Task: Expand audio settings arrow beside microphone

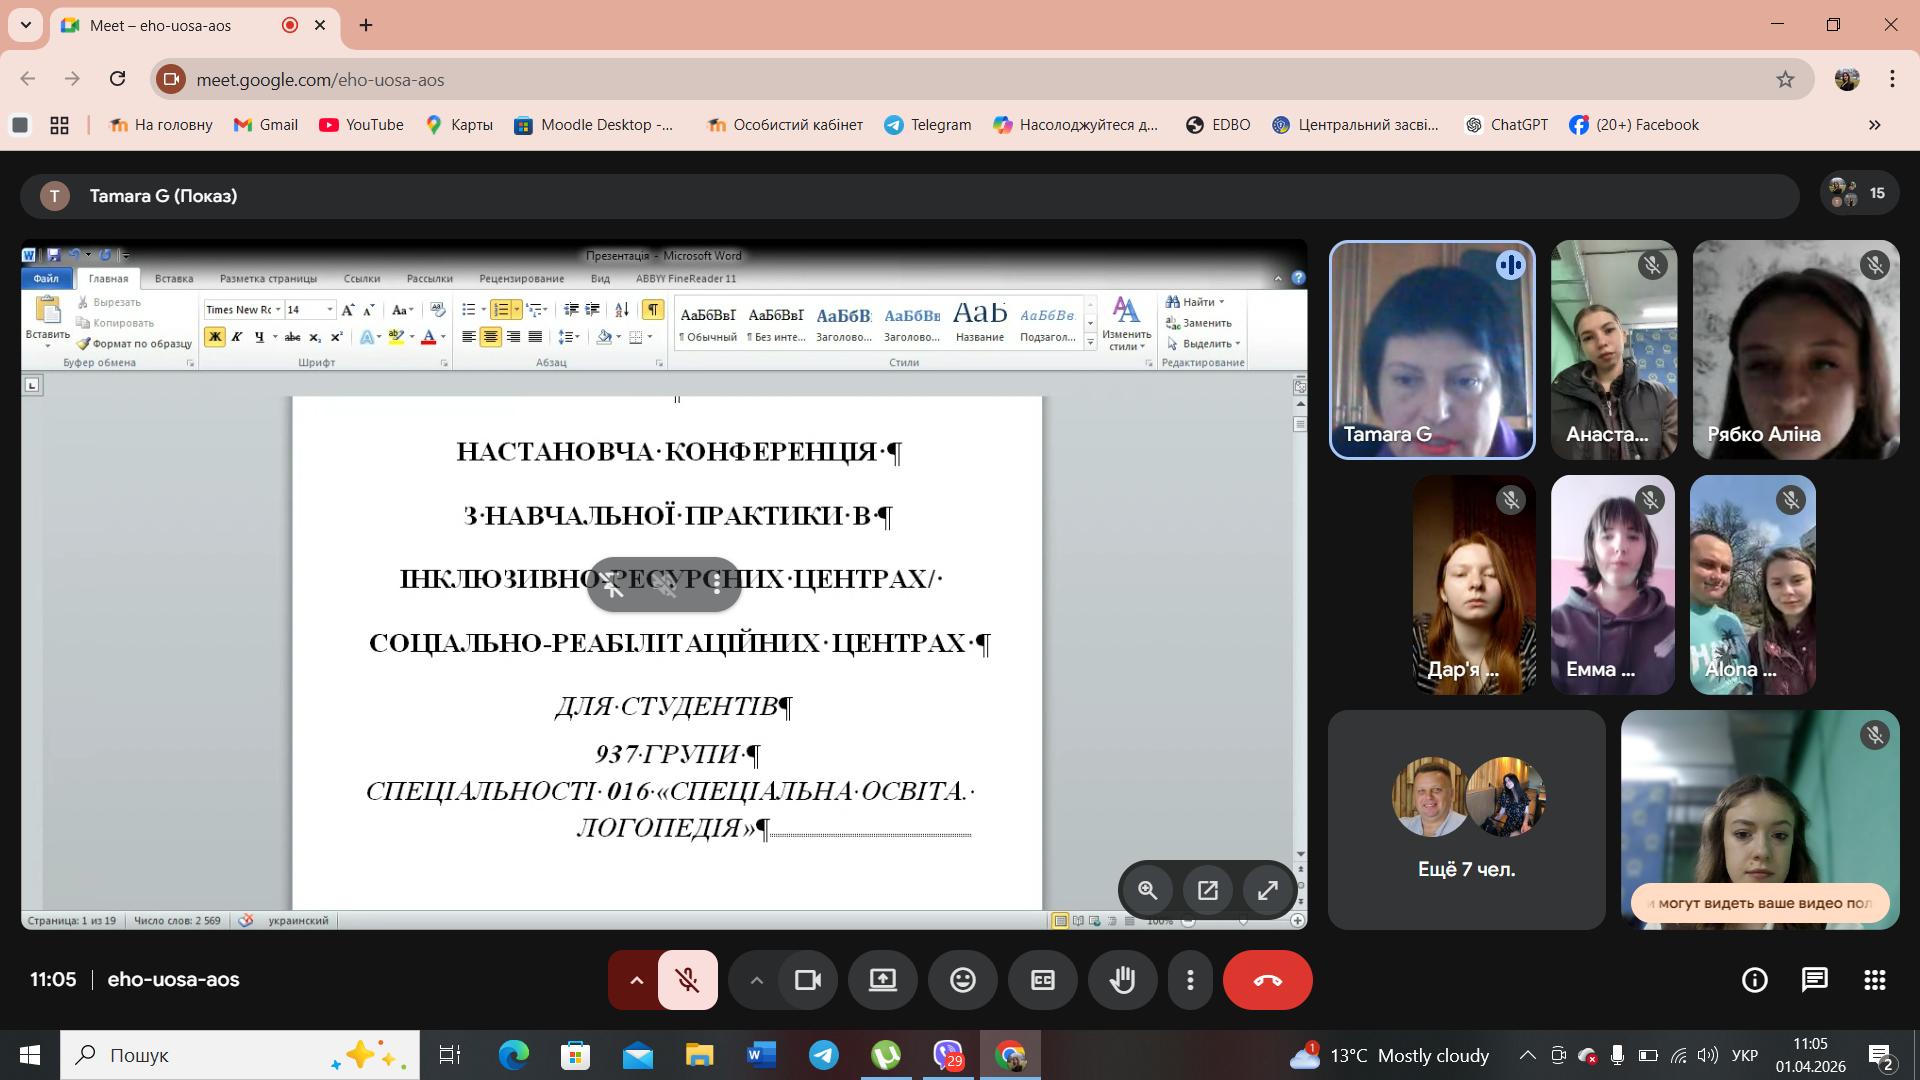Action: pyautogui.click(x=636, y=980)
